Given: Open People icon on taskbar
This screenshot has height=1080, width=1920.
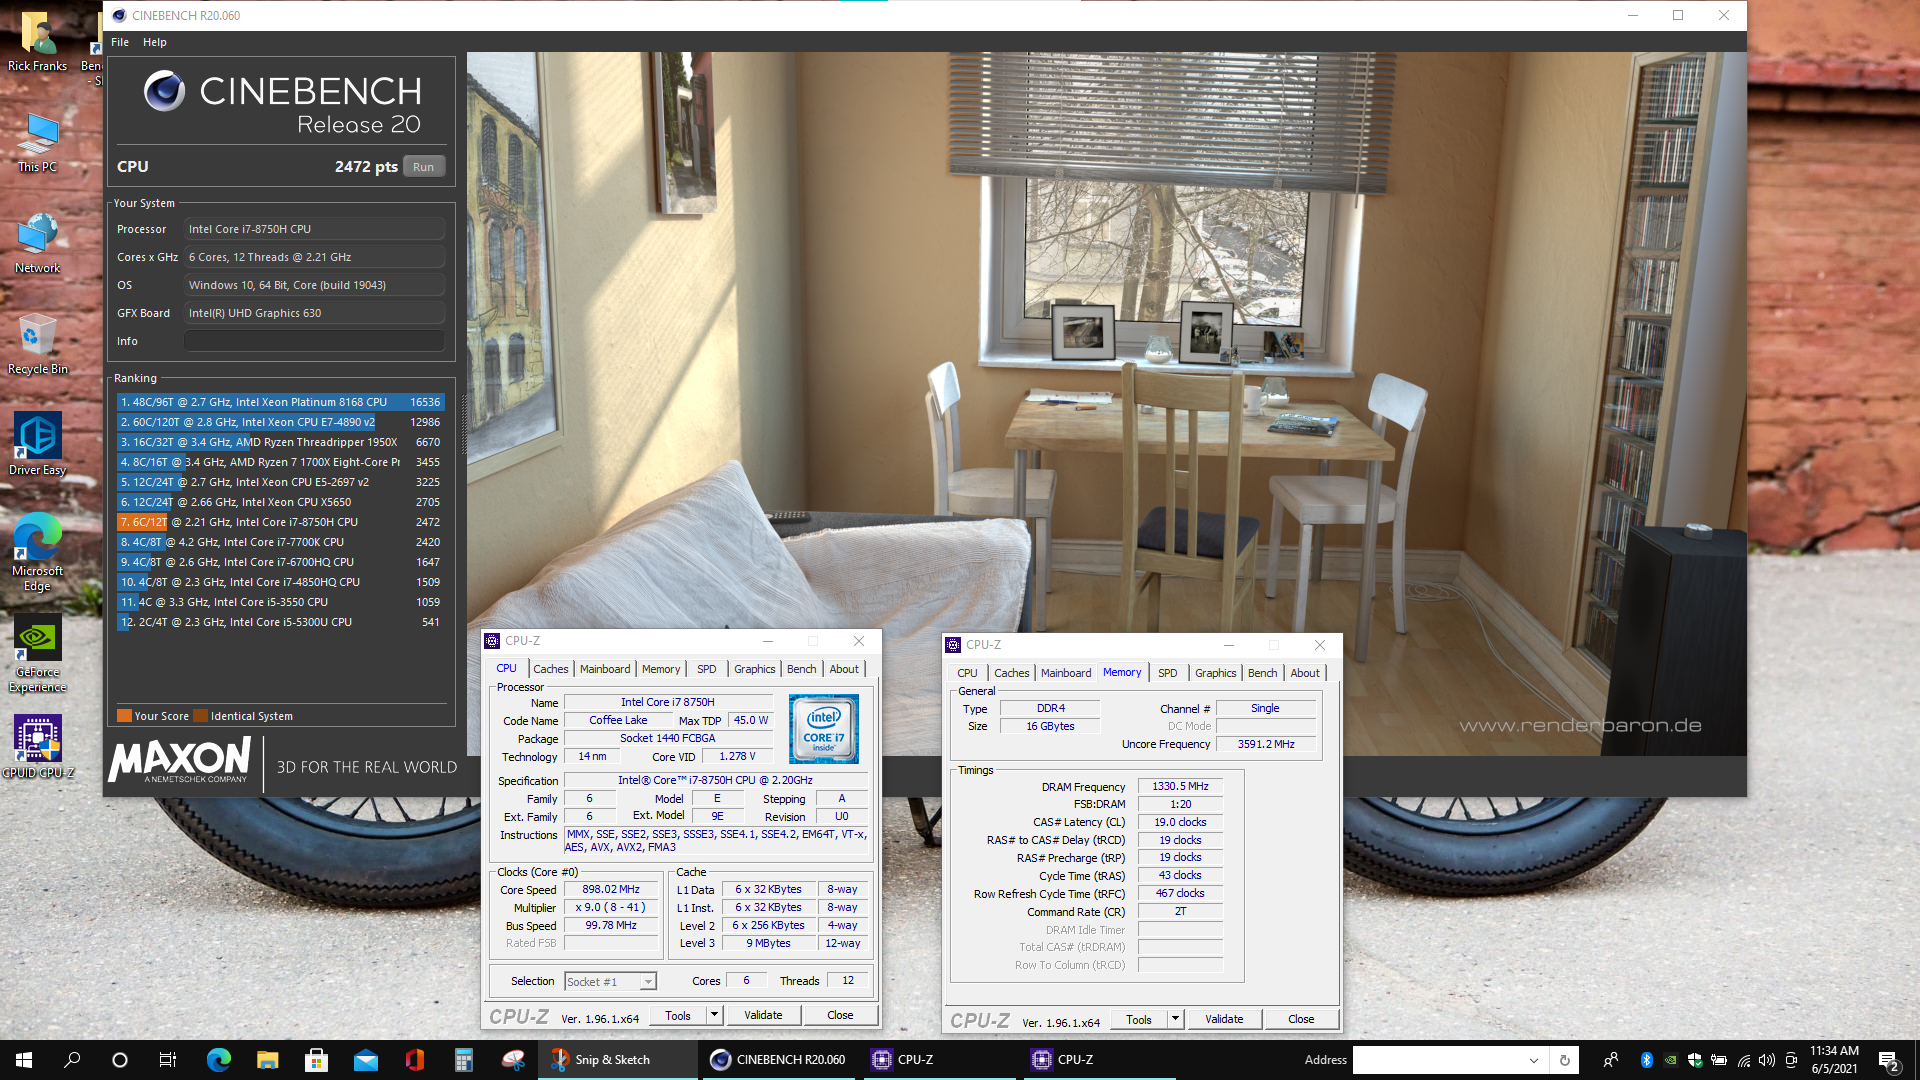Looking at the screenshot, I should 1611,1060.
